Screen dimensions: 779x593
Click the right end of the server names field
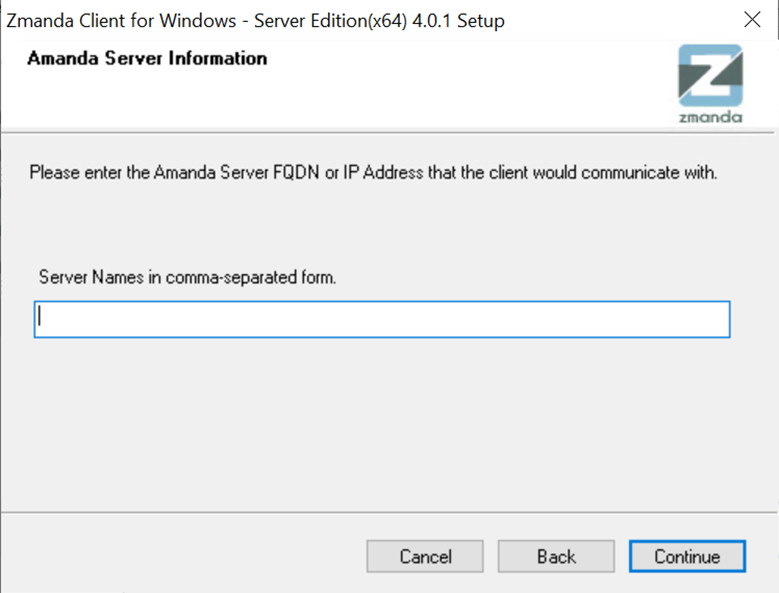[x=715, y=319]
